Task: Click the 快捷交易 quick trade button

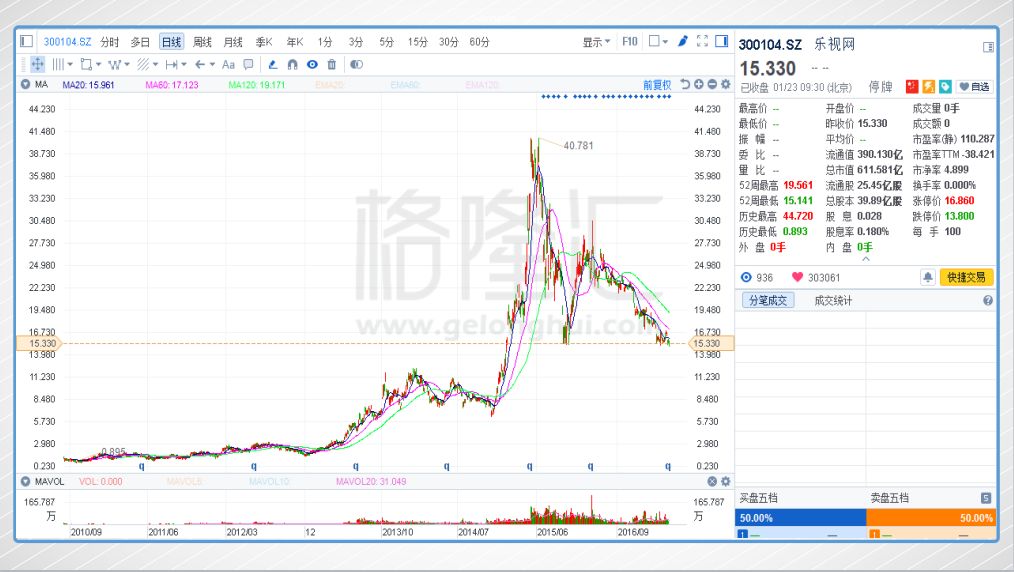Action: click(x=966, y=277)
